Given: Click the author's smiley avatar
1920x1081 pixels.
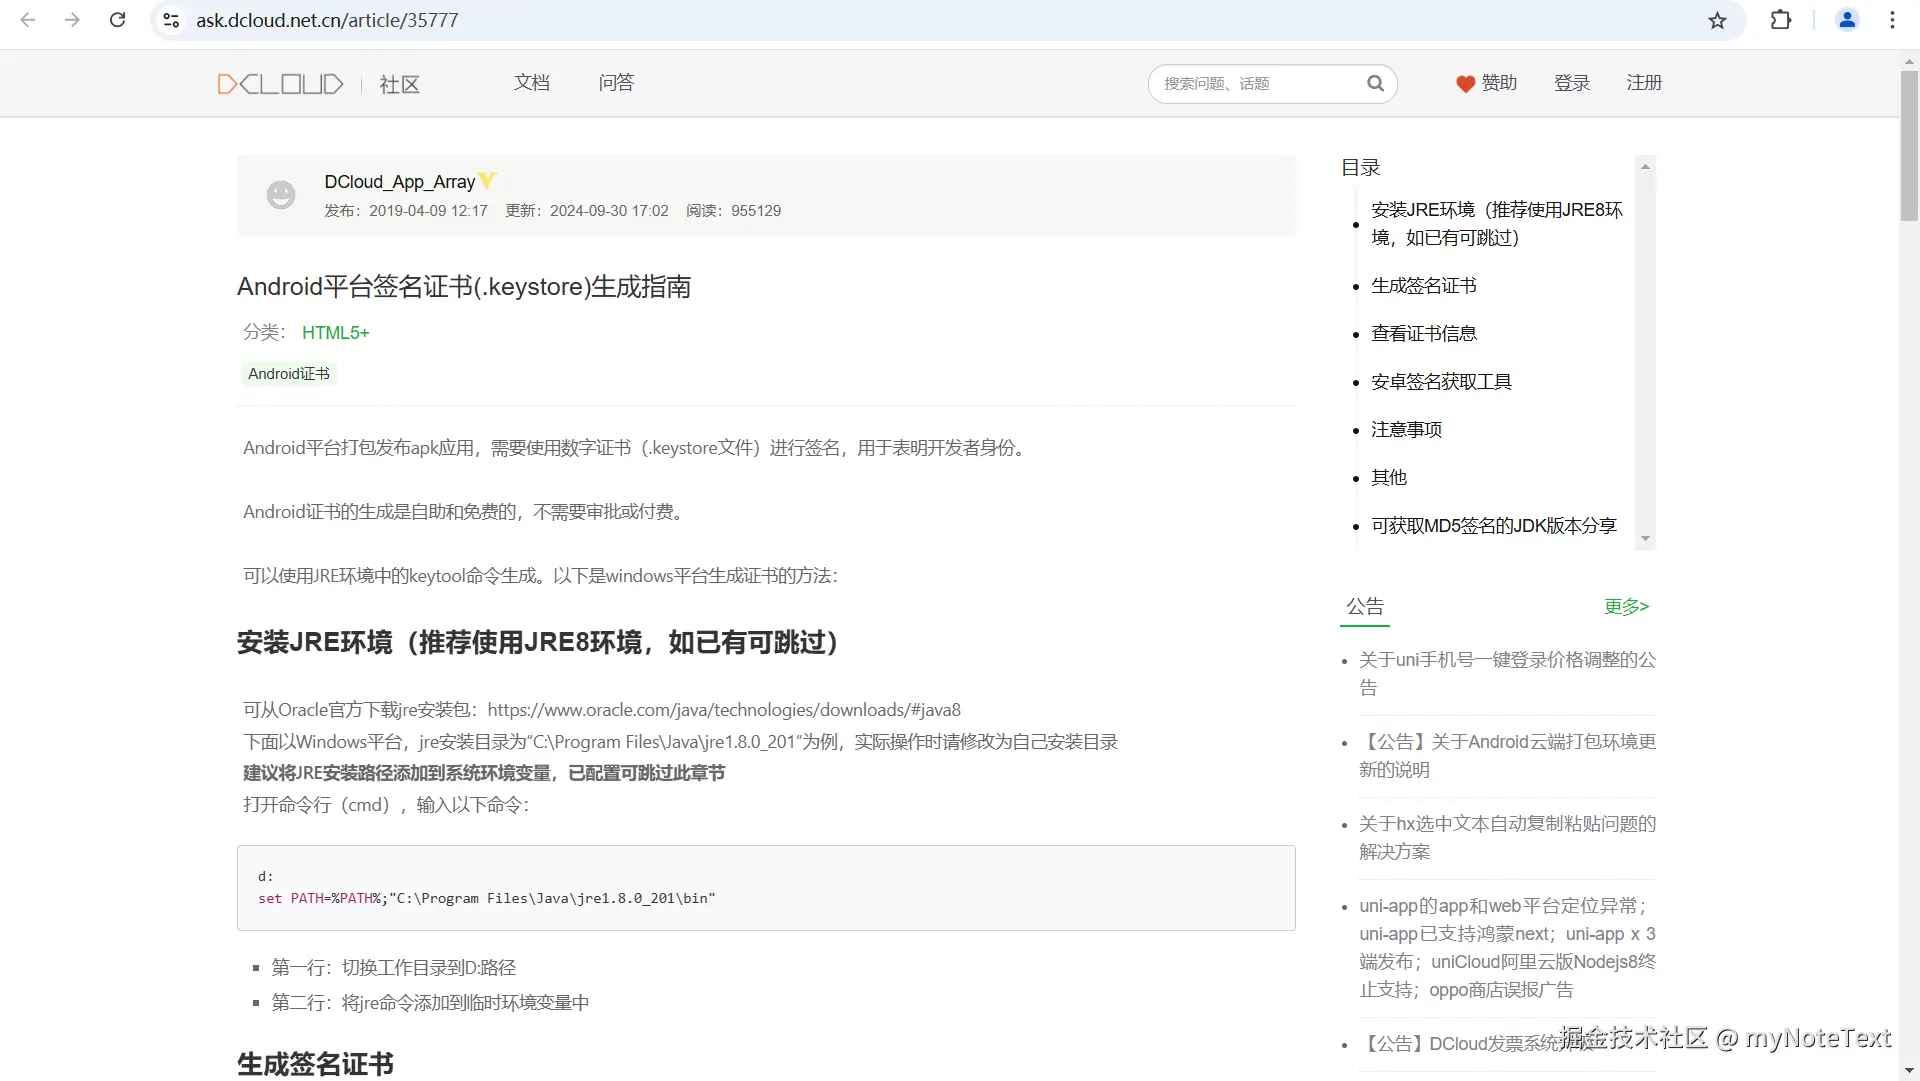Looking at the screenshot, I should pos(281,195).
